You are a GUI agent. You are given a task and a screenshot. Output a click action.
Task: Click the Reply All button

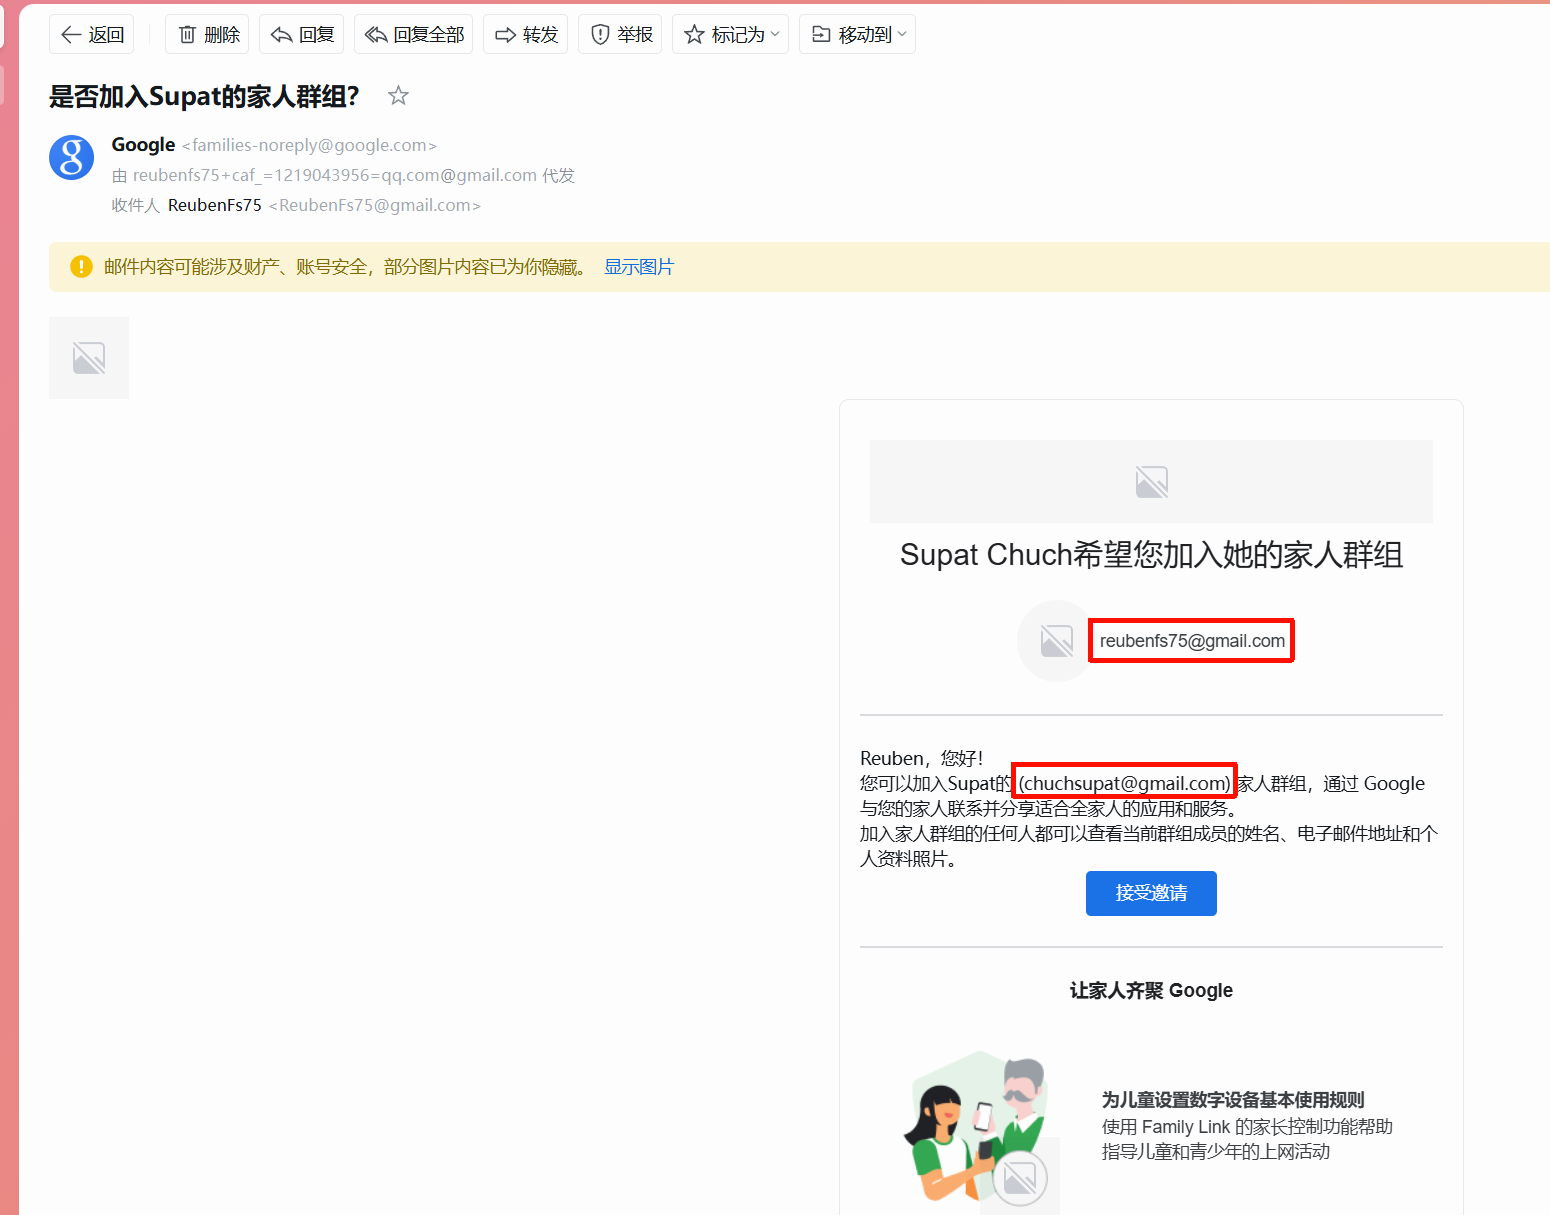pos(414,35)
